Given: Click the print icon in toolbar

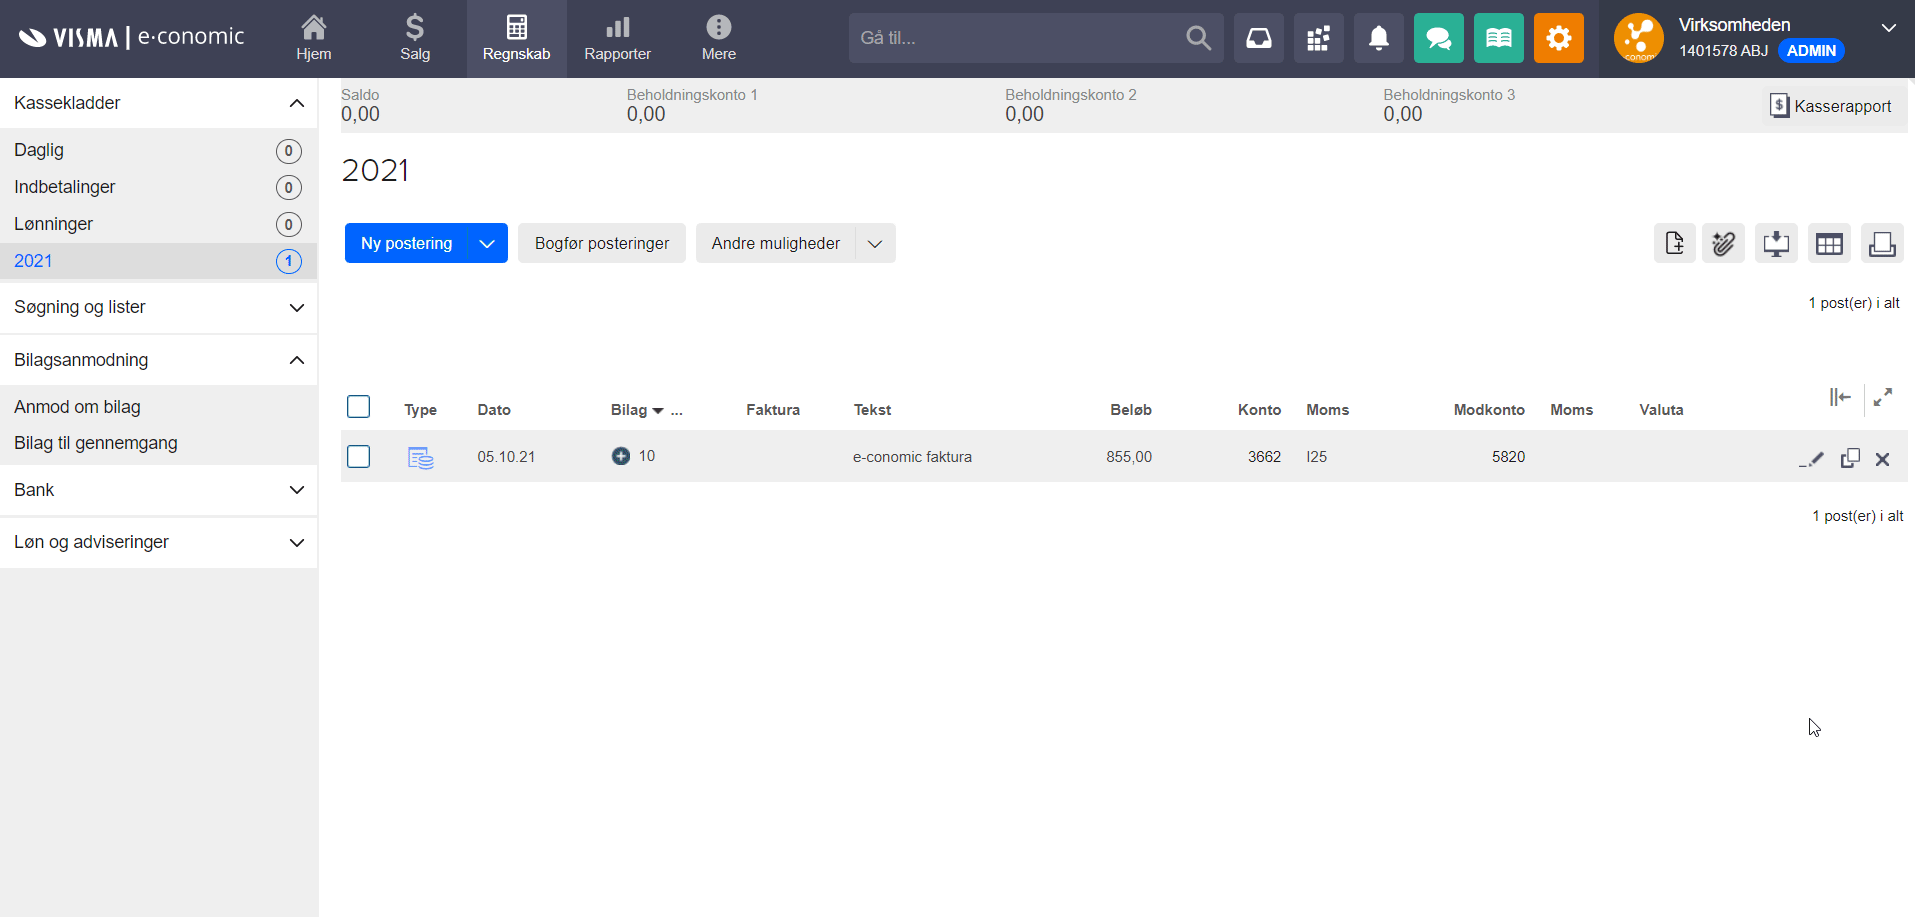Looking at the screenshot, I should (1881, 244).
